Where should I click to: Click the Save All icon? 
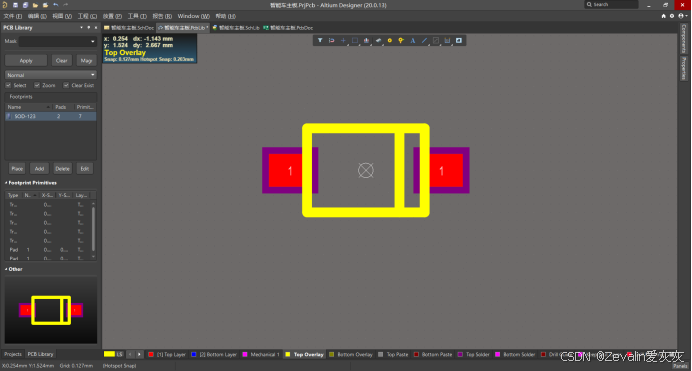pyautogui.click(x=25, y=5)
